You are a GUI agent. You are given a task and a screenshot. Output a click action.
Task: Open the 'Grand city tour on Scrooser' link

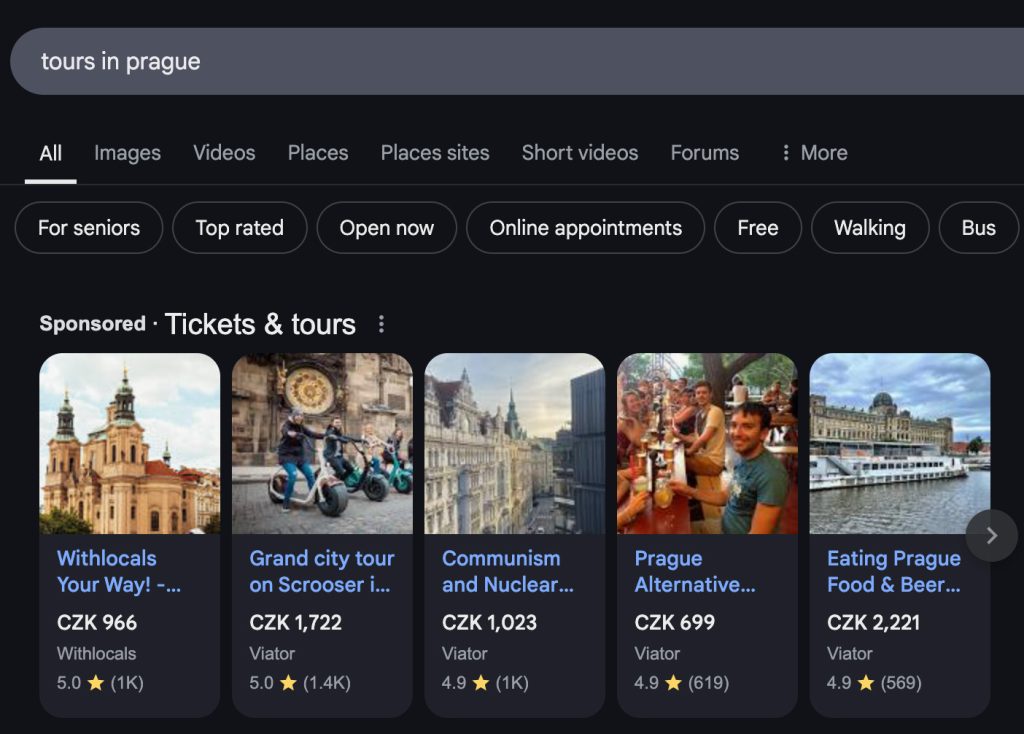coord(322,571)
